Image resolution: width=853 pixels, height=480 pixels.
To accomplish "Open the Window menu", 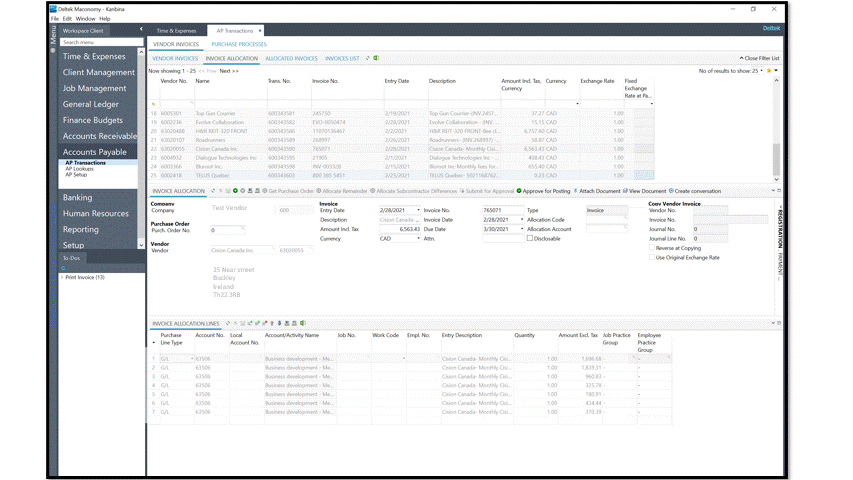I will (x=85, y=19).
